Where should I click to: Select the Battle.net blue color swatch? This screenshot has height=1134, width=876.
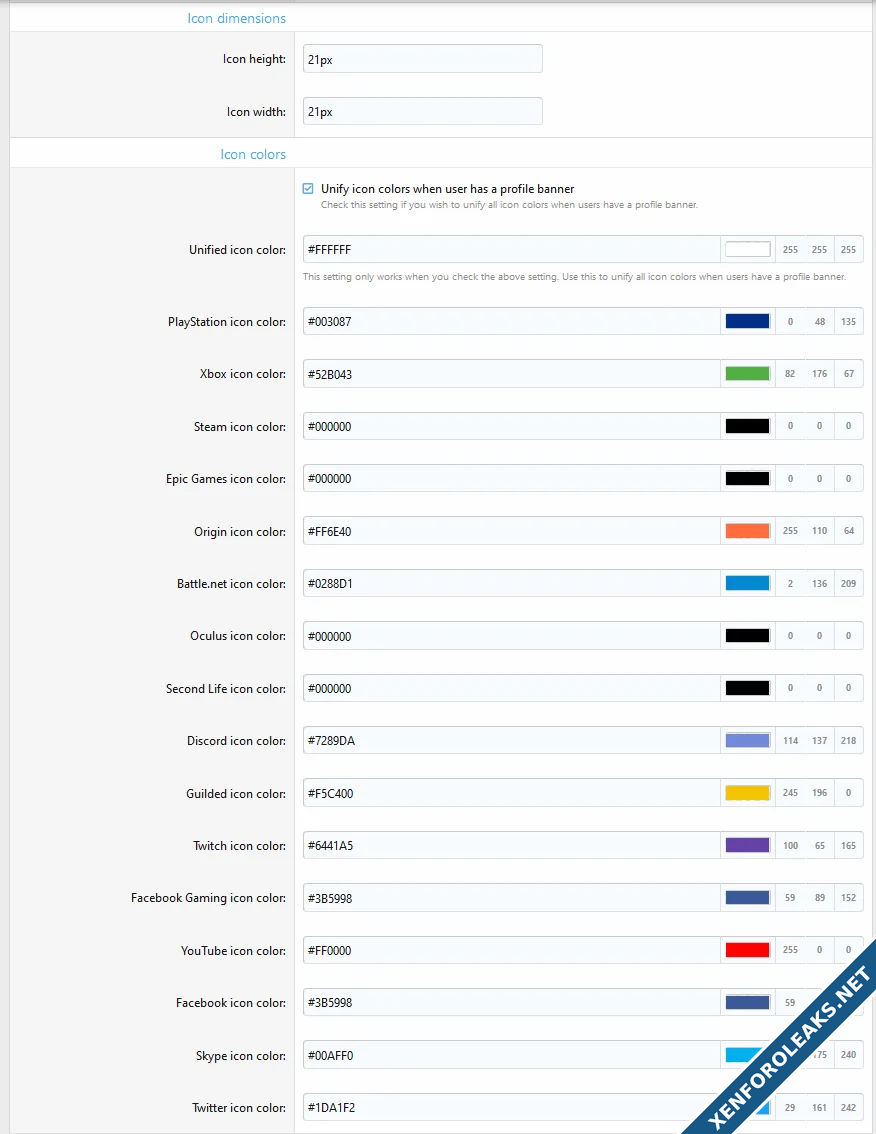747,584
